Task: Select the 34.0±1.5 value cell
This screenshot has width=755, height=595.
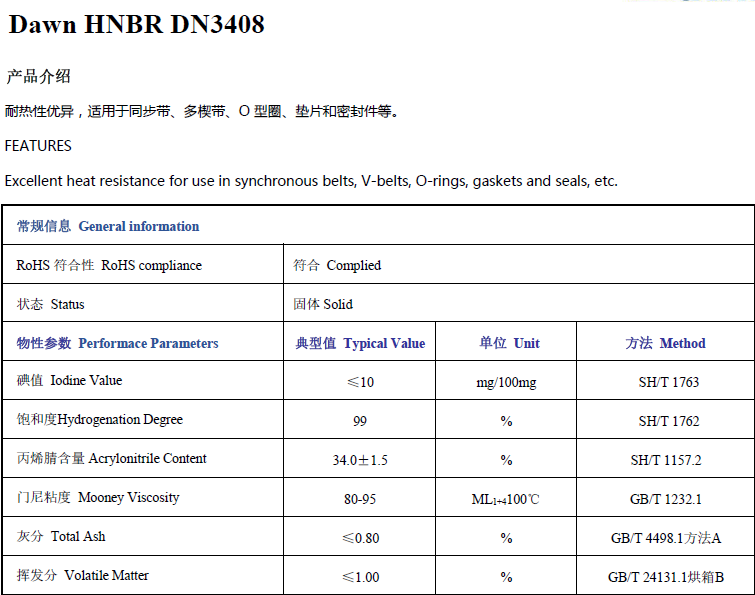Action: (x=360, y=460)
